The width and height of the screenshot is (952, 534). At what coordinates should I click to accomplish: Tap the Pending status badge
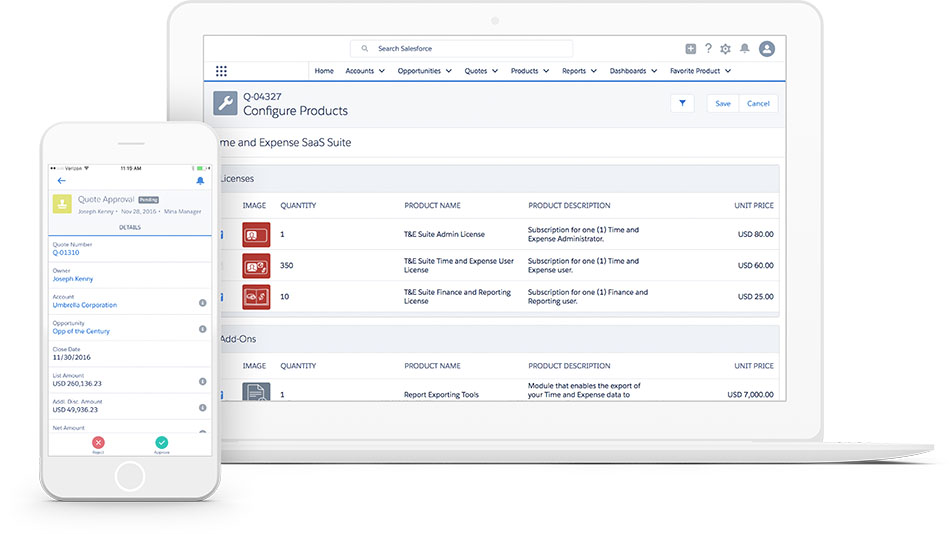pos(149,200)
